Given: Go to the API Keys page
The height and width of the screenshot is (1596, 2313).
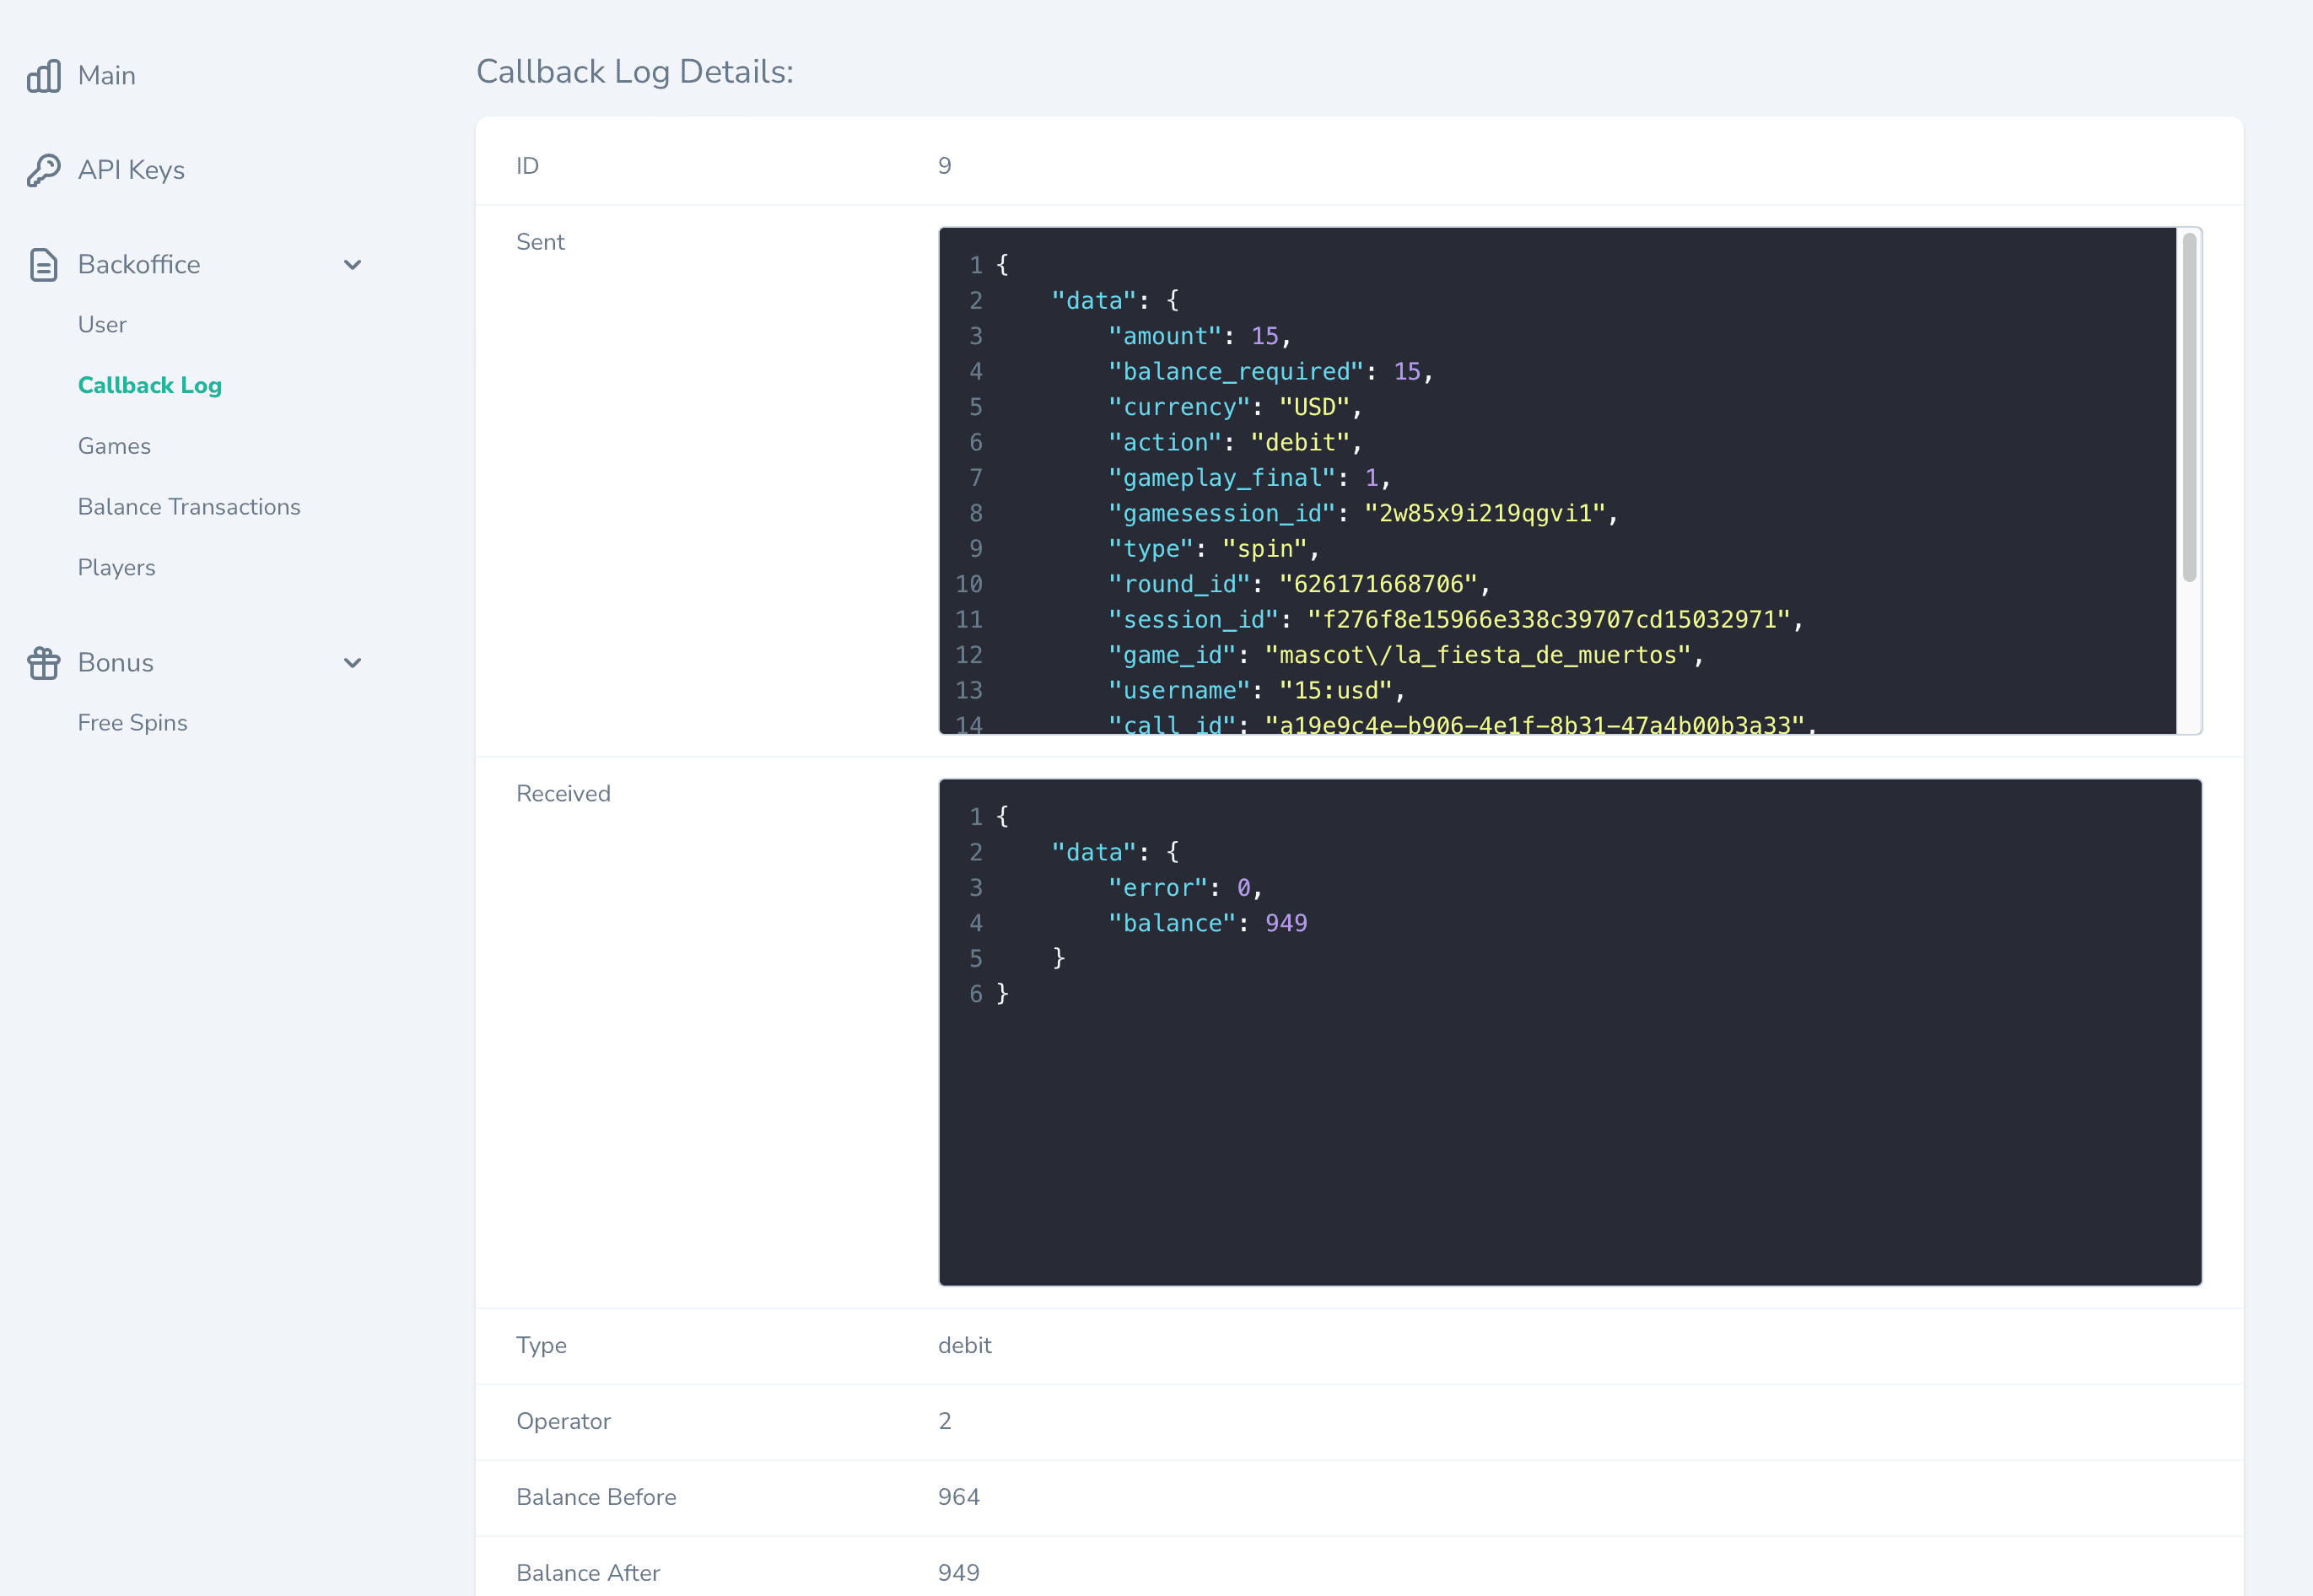Looking at the screenshot, I should coord(131,170).
